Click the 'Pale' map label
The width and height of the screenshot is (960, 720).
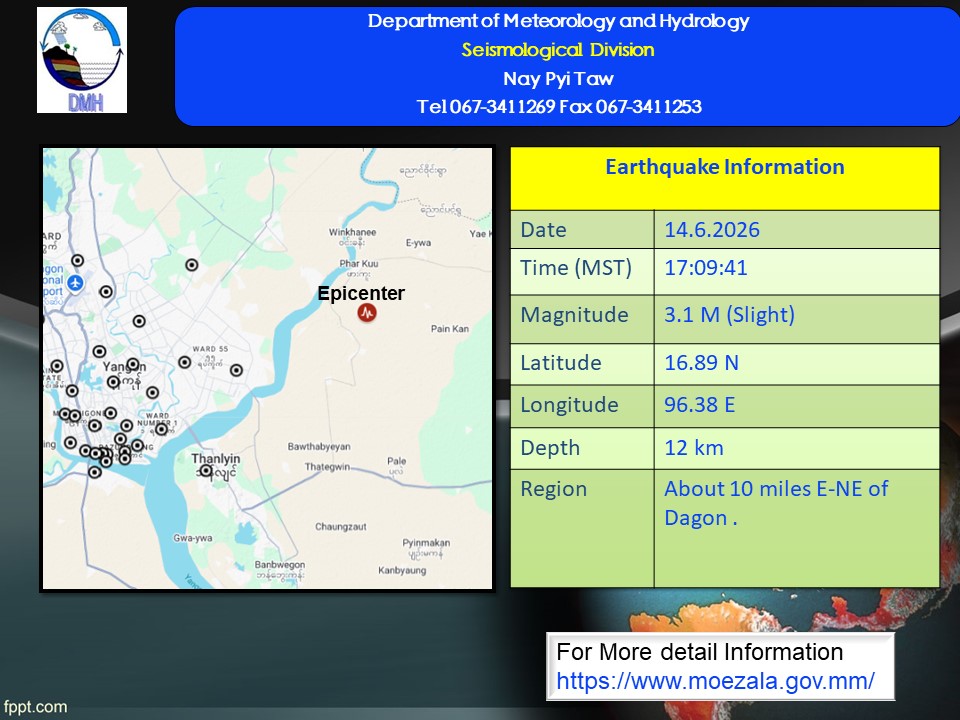tap(397, 460)
